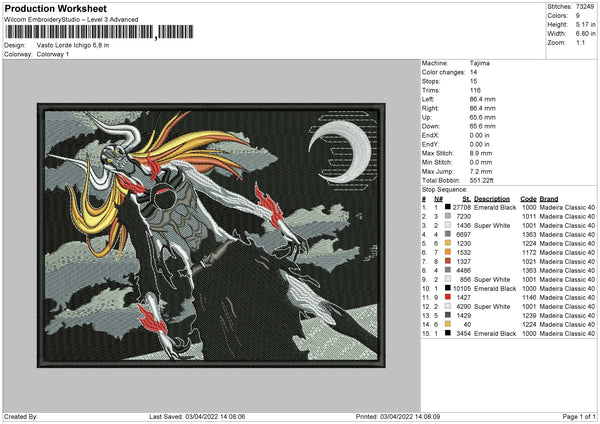Click the Zoom value 1:1
This screenshot has height=424, width=600.
coord(580,42)
